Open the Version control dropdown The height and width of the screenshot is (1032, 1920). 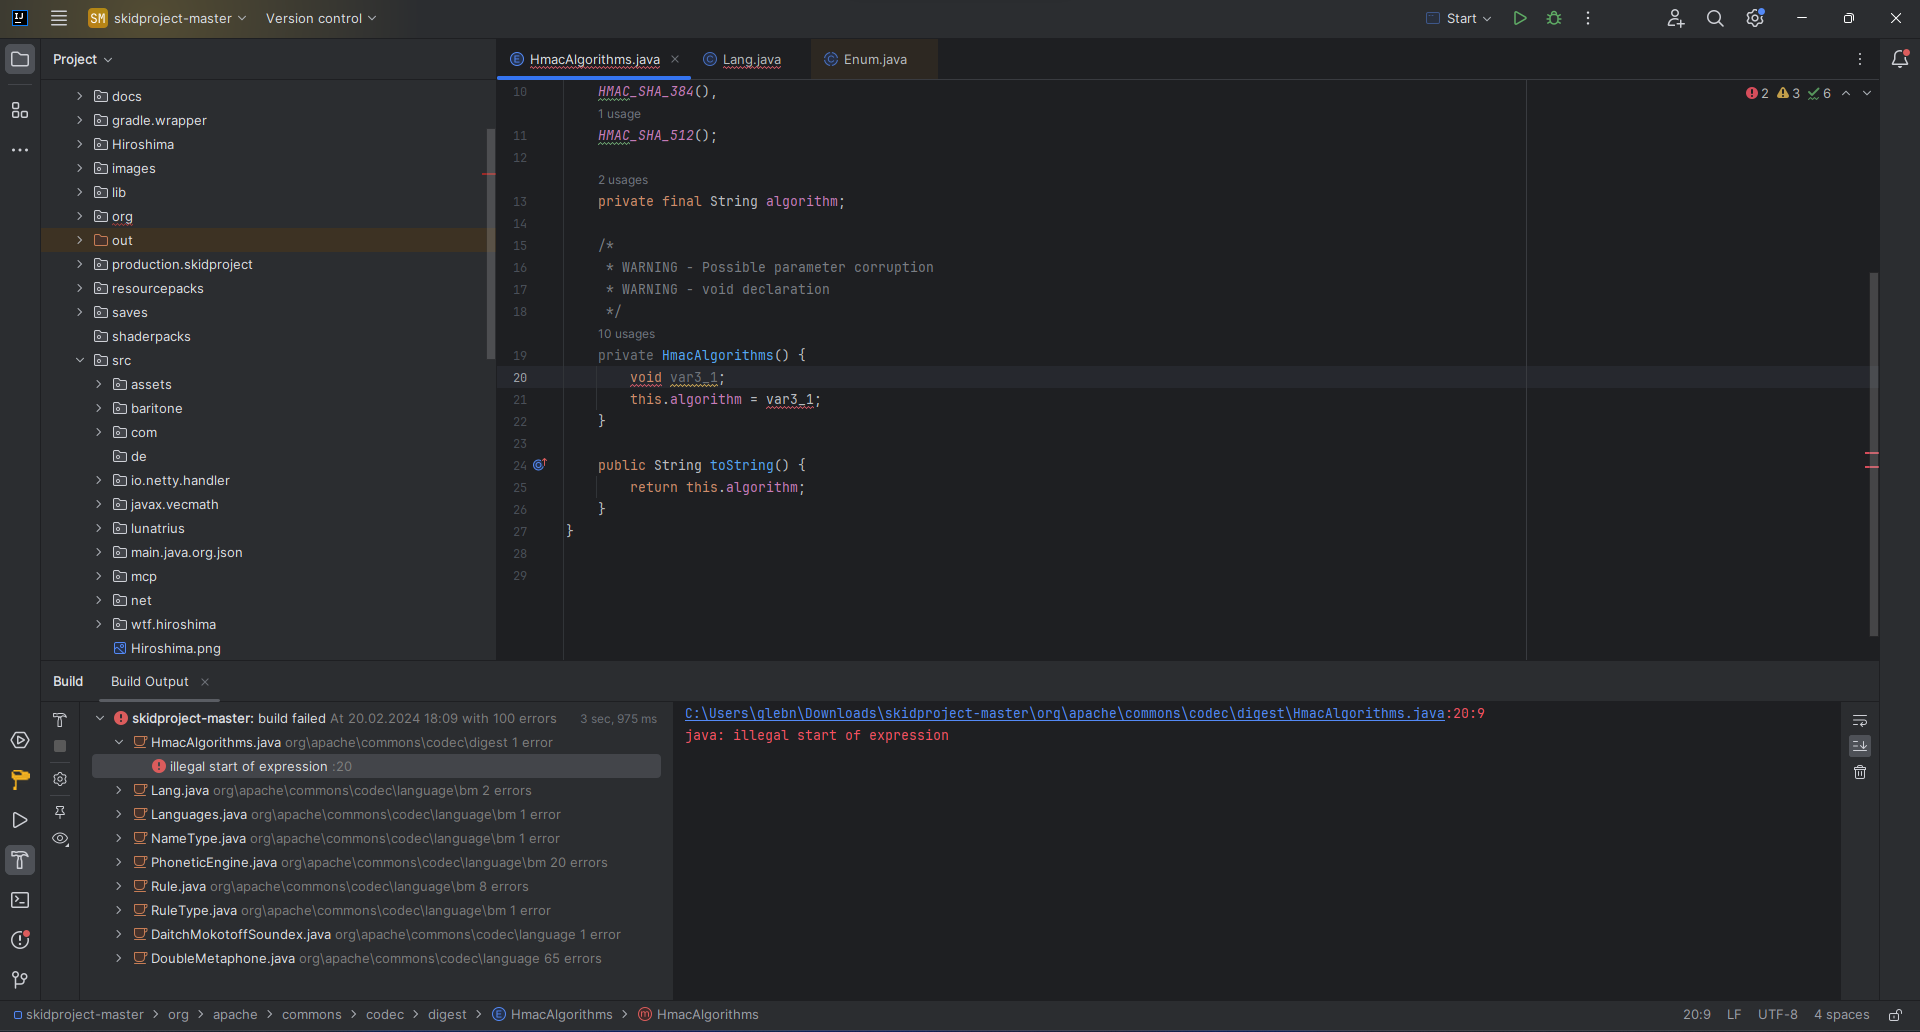pyautogui.click(x=321, y=18)
